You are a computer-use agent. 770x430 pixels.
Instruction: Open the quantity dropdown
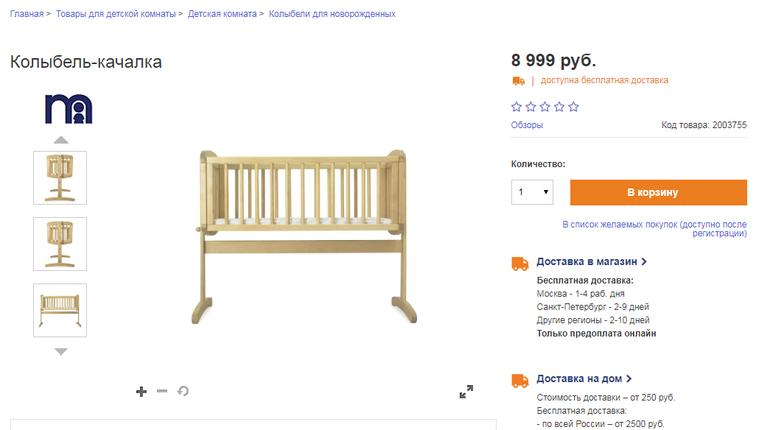(x=532, y=192)
